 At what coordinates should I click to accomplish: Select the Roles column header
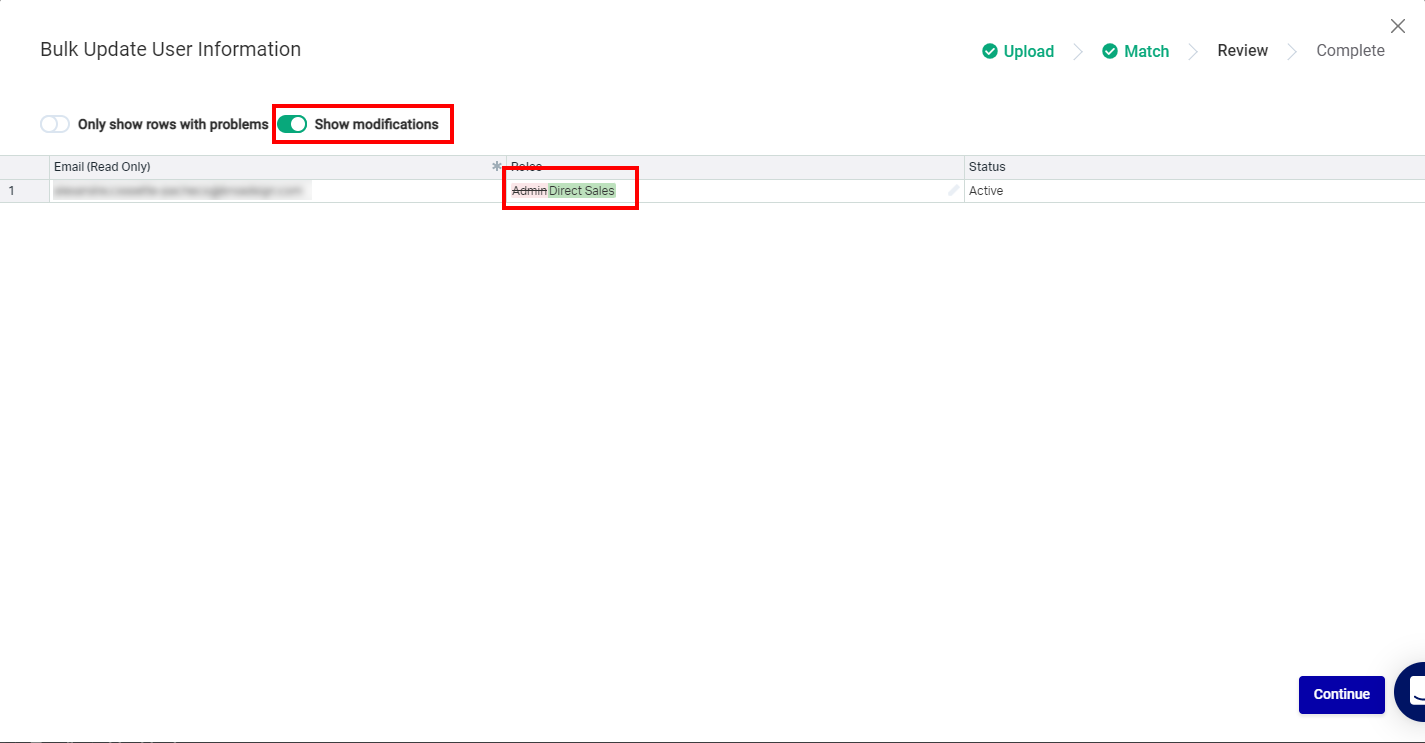[735, 167]
